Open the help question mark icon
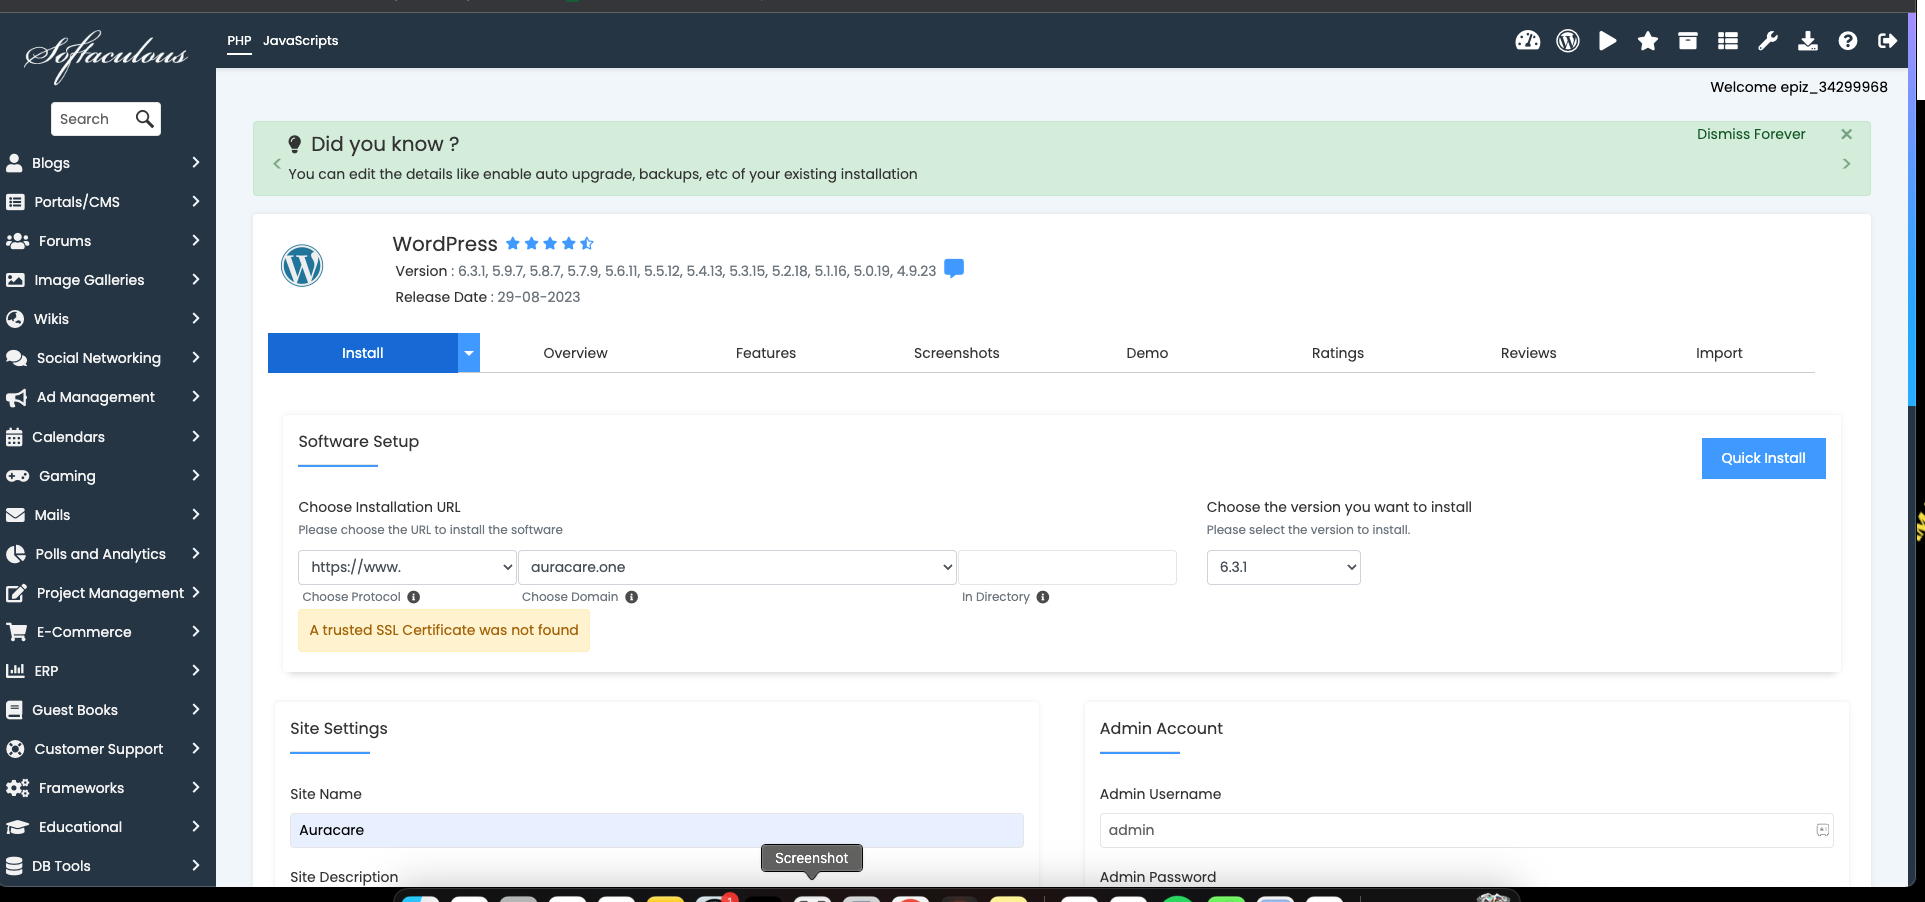The width and height of the screenshot is (1925, 902). pyautogui.click(x=1847, y=41)
